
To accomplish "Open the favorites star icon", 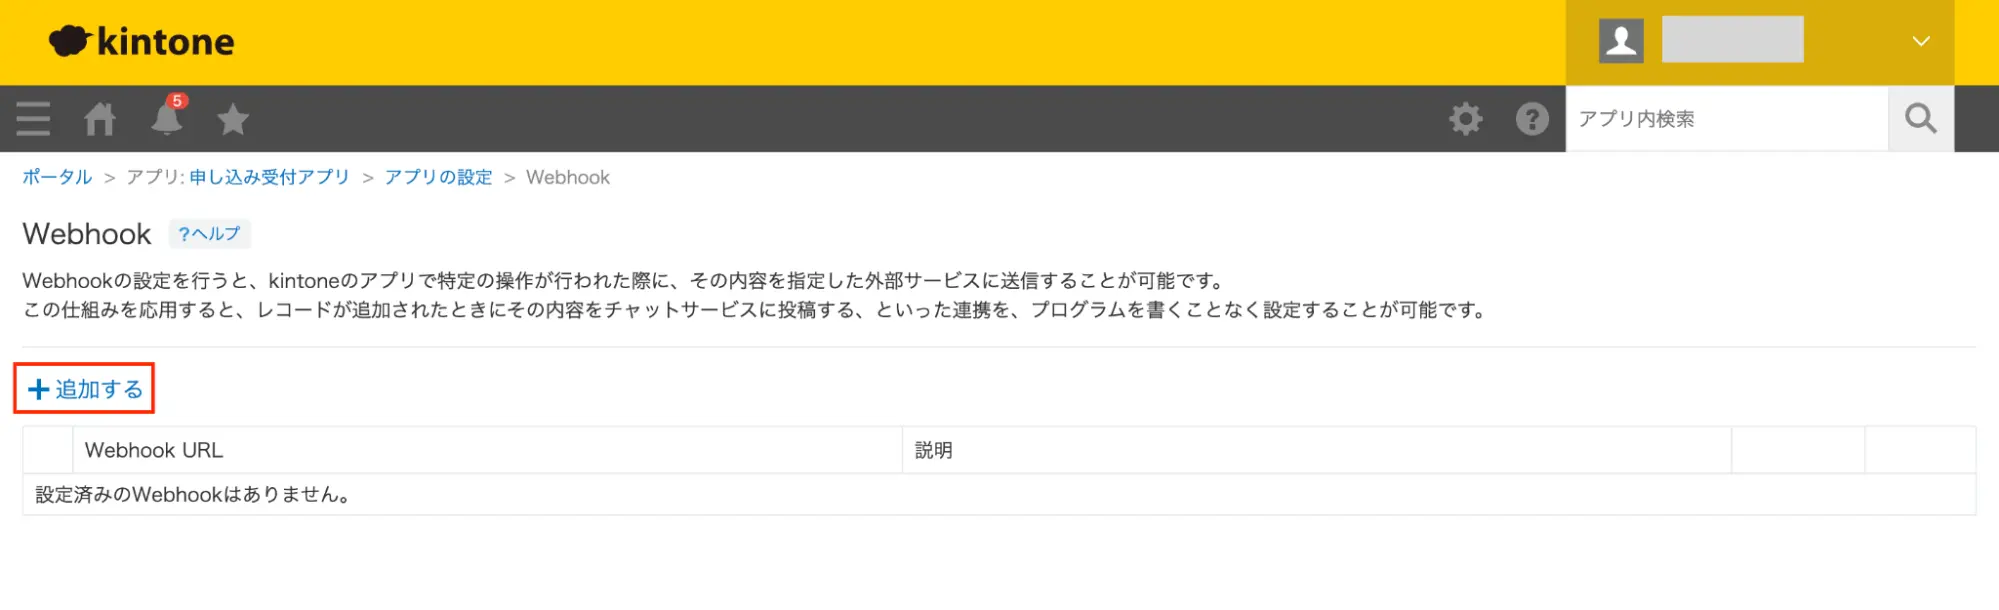I will (233, 119).
